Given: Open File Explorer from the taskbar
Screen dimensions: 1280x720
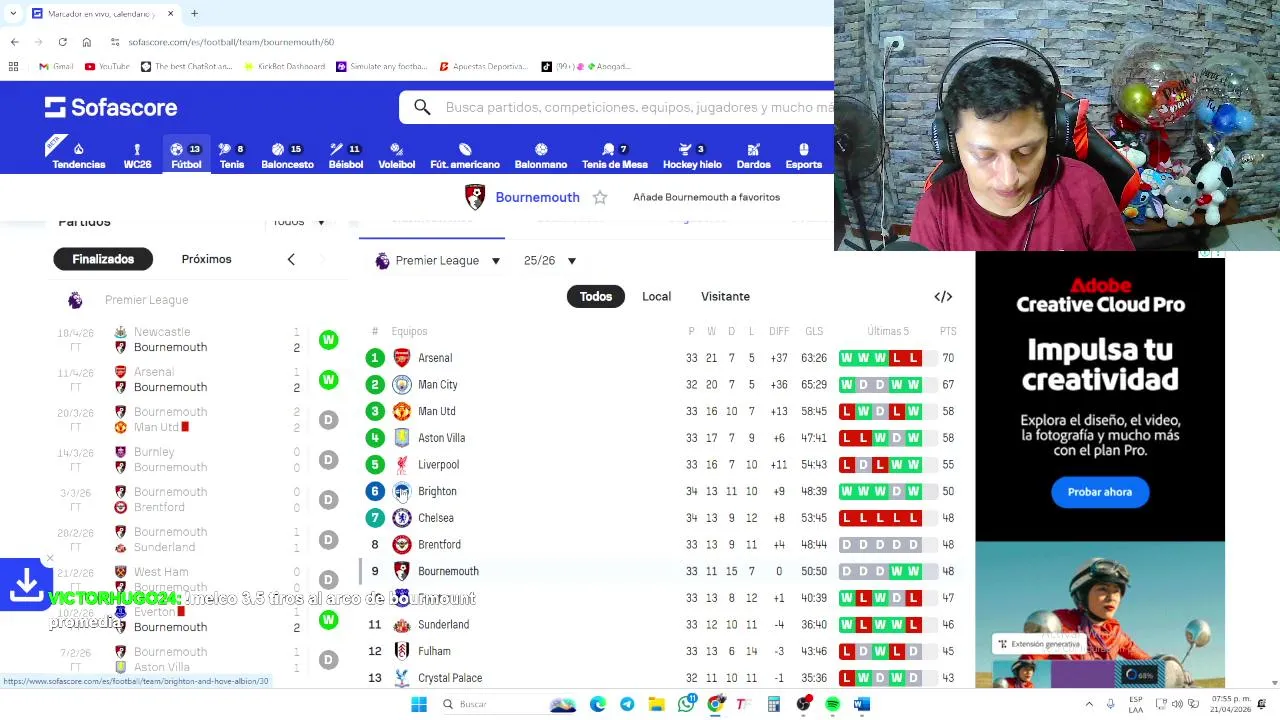Looking at the screenshot, I should point(656,704).
